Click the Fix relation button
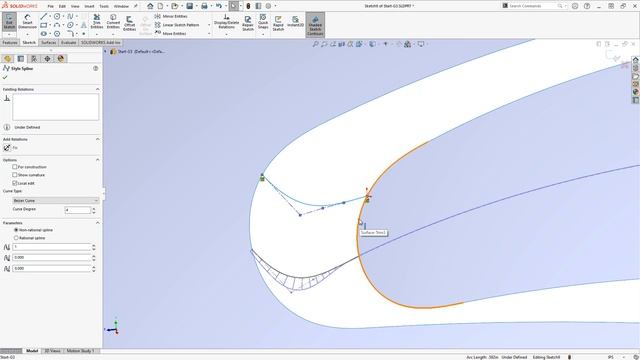This screenshot has height=360, width=640. pyautogui.click(x=7, y=148)
